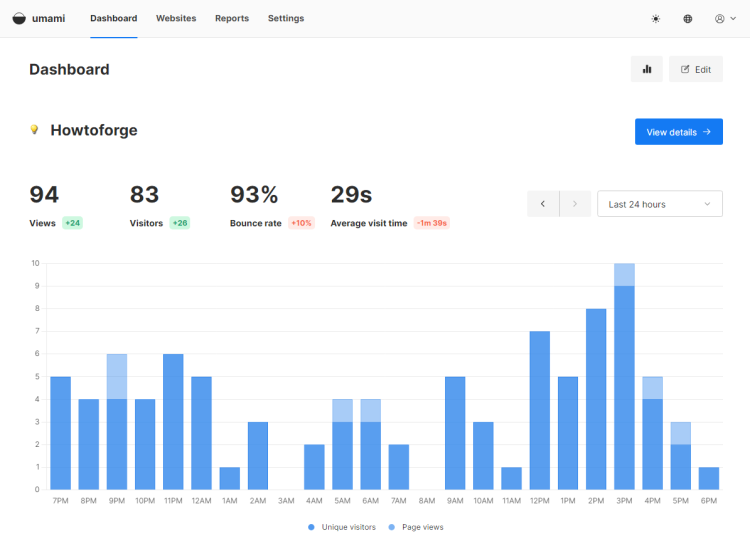This screenshot has height=546, width=750.
Task: Click the +10% bounce rate badge
Action: [301, 223]
